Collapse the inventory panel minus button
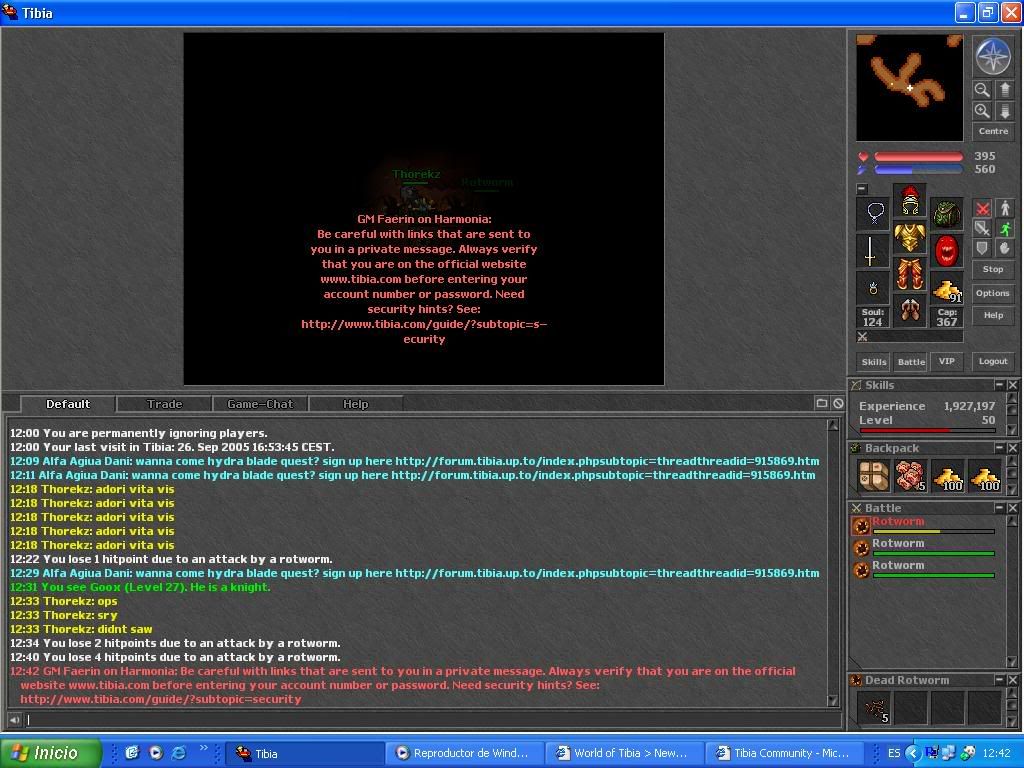1024x768 pixels. point(862,189)
